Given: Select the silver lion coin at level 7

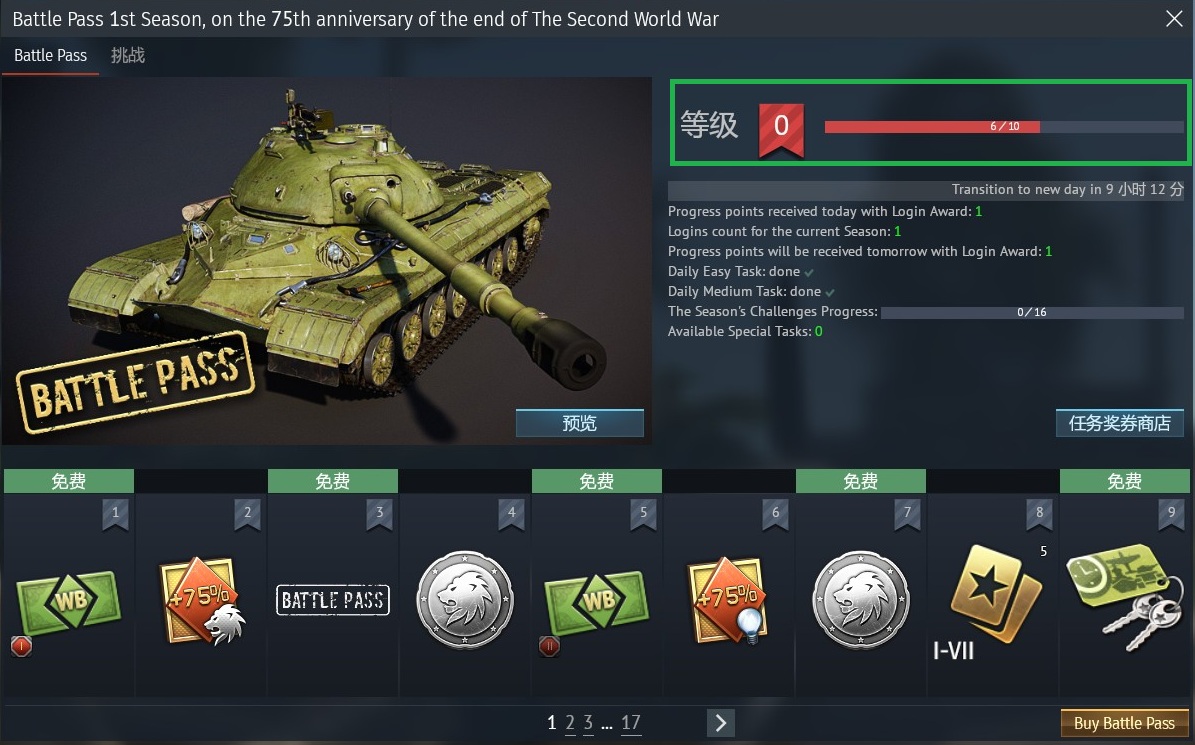Looking at the screenshot, I should click(861, 600).
